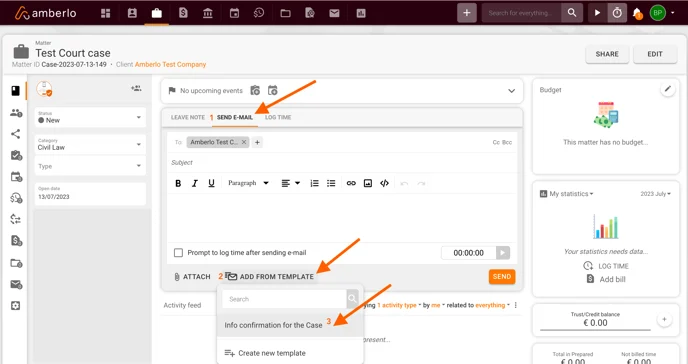Click the add team member icon
The width and height of the screenshot is (688, 364).
click(136, 89)
